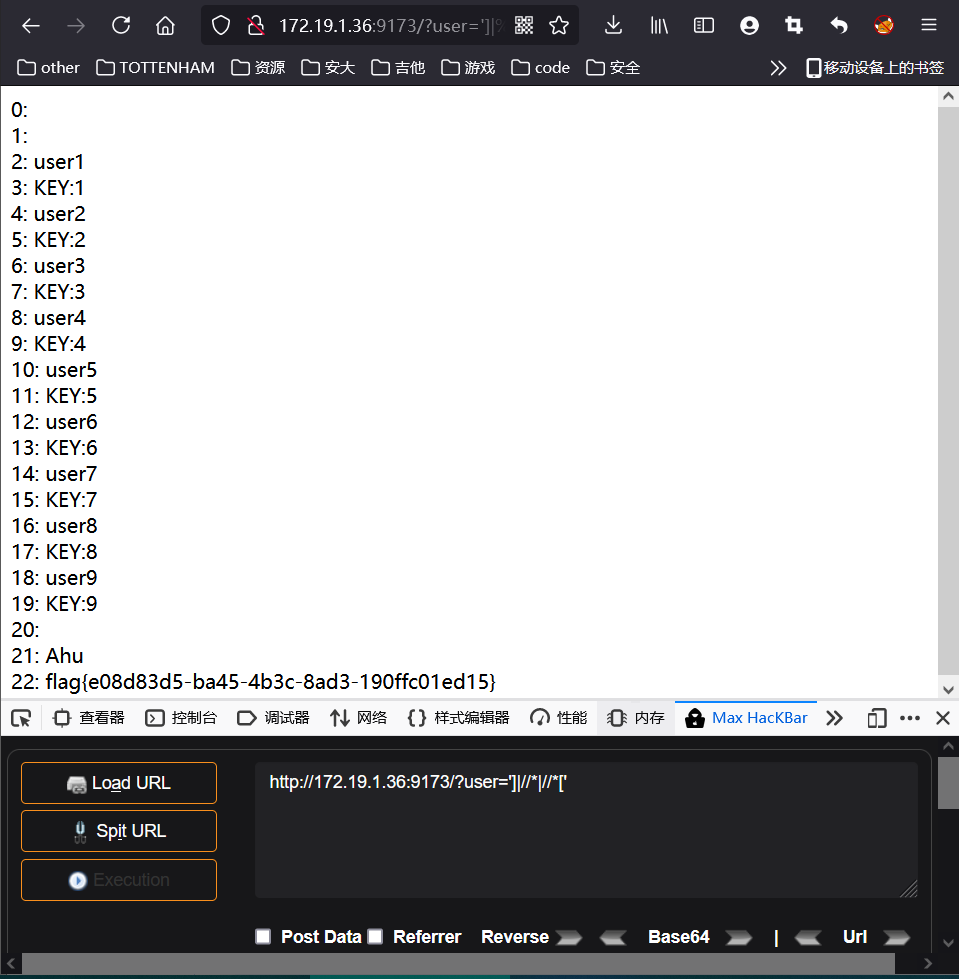Toggle responsive design mode icon
The image size is (959, 979).
click(877, 718)
